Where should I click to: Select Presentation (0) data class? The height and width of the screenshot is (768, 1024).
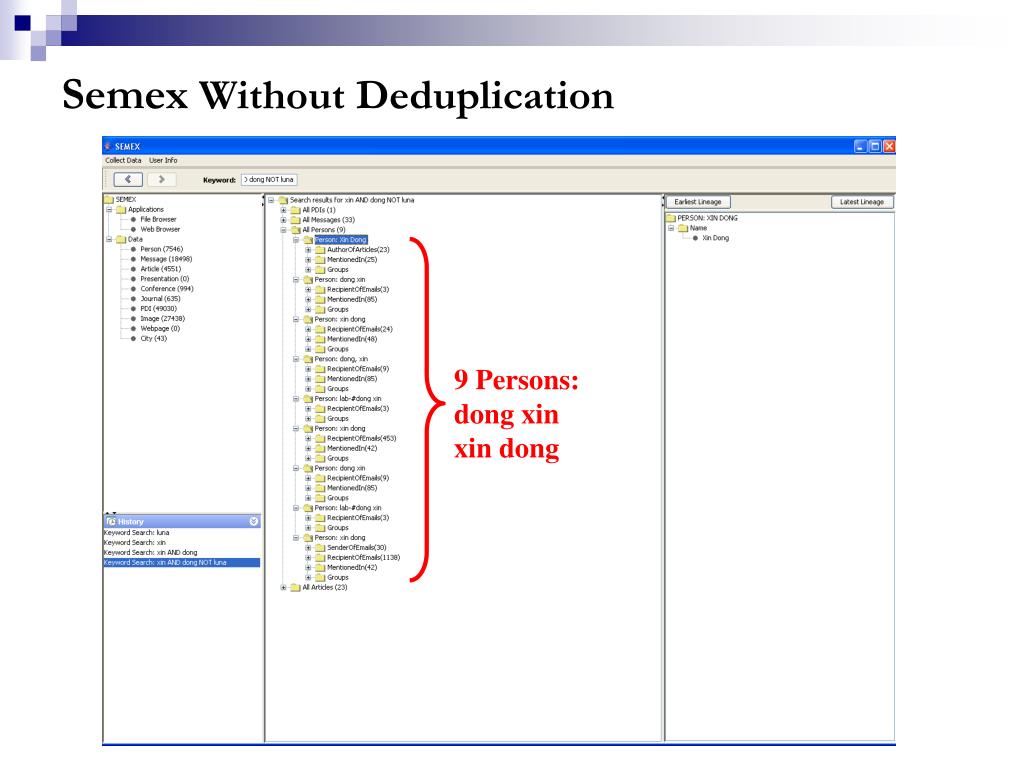165,279
